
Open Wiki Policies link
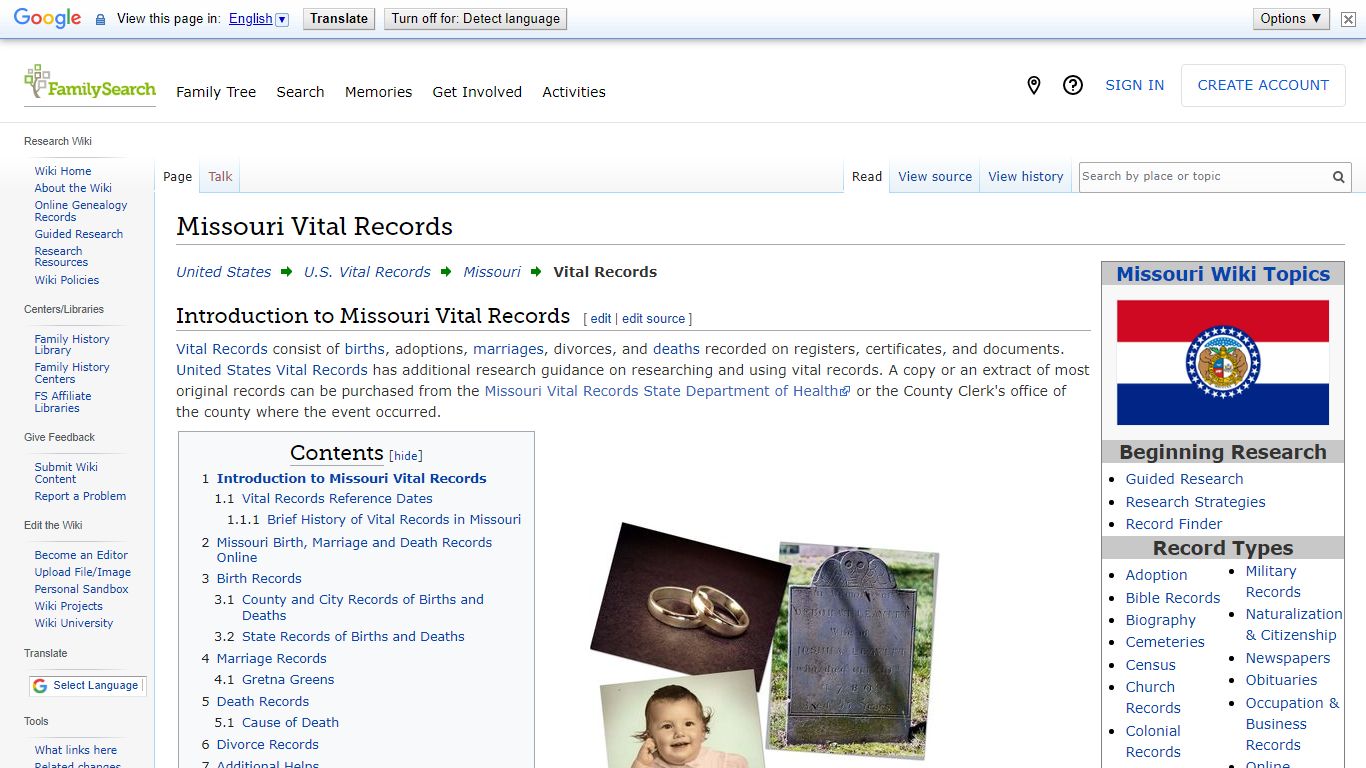(x=67, y=280)
